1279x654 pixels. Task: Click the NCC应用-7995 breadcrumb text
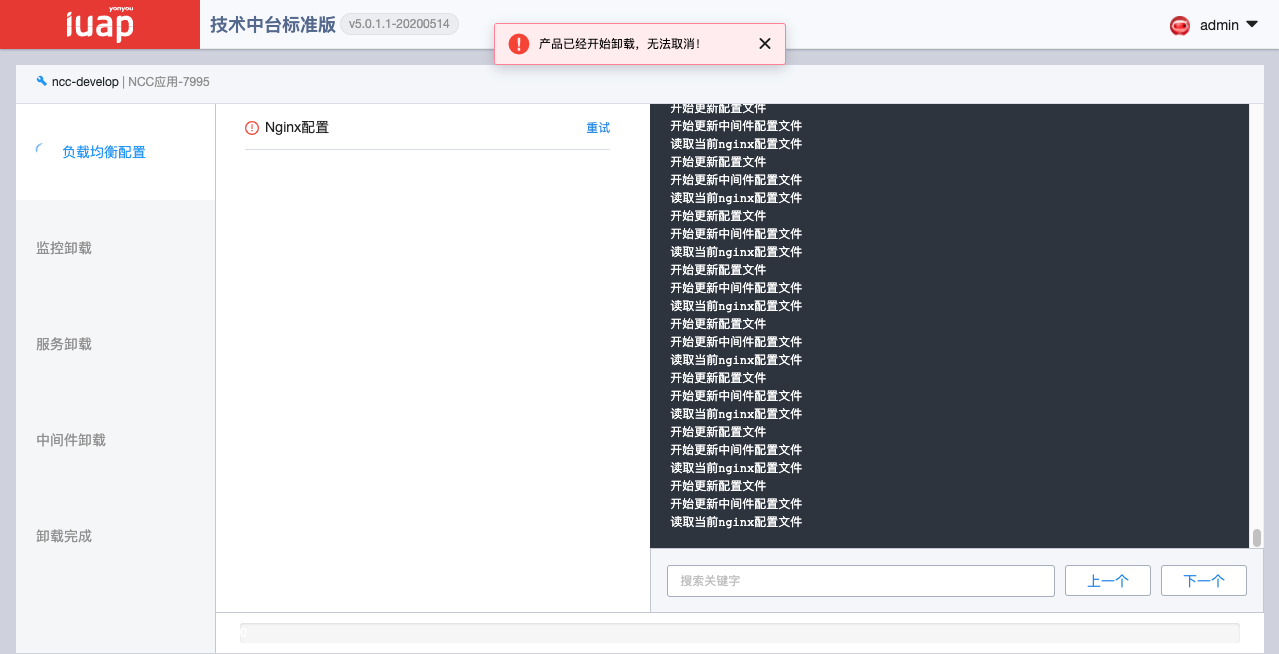point(169,82)
